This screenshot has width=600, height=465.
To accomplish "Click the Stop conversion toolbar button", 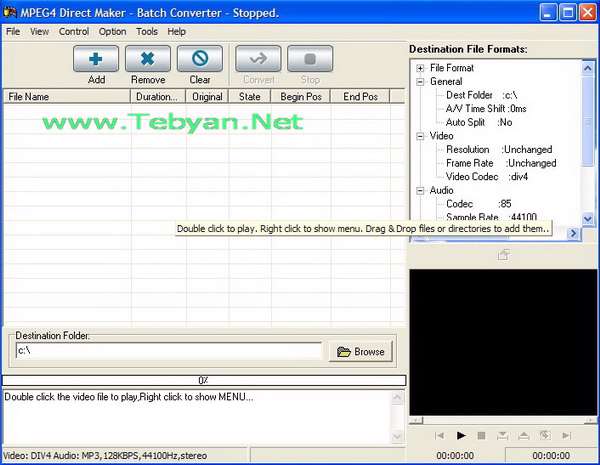I will click(310, 59).
